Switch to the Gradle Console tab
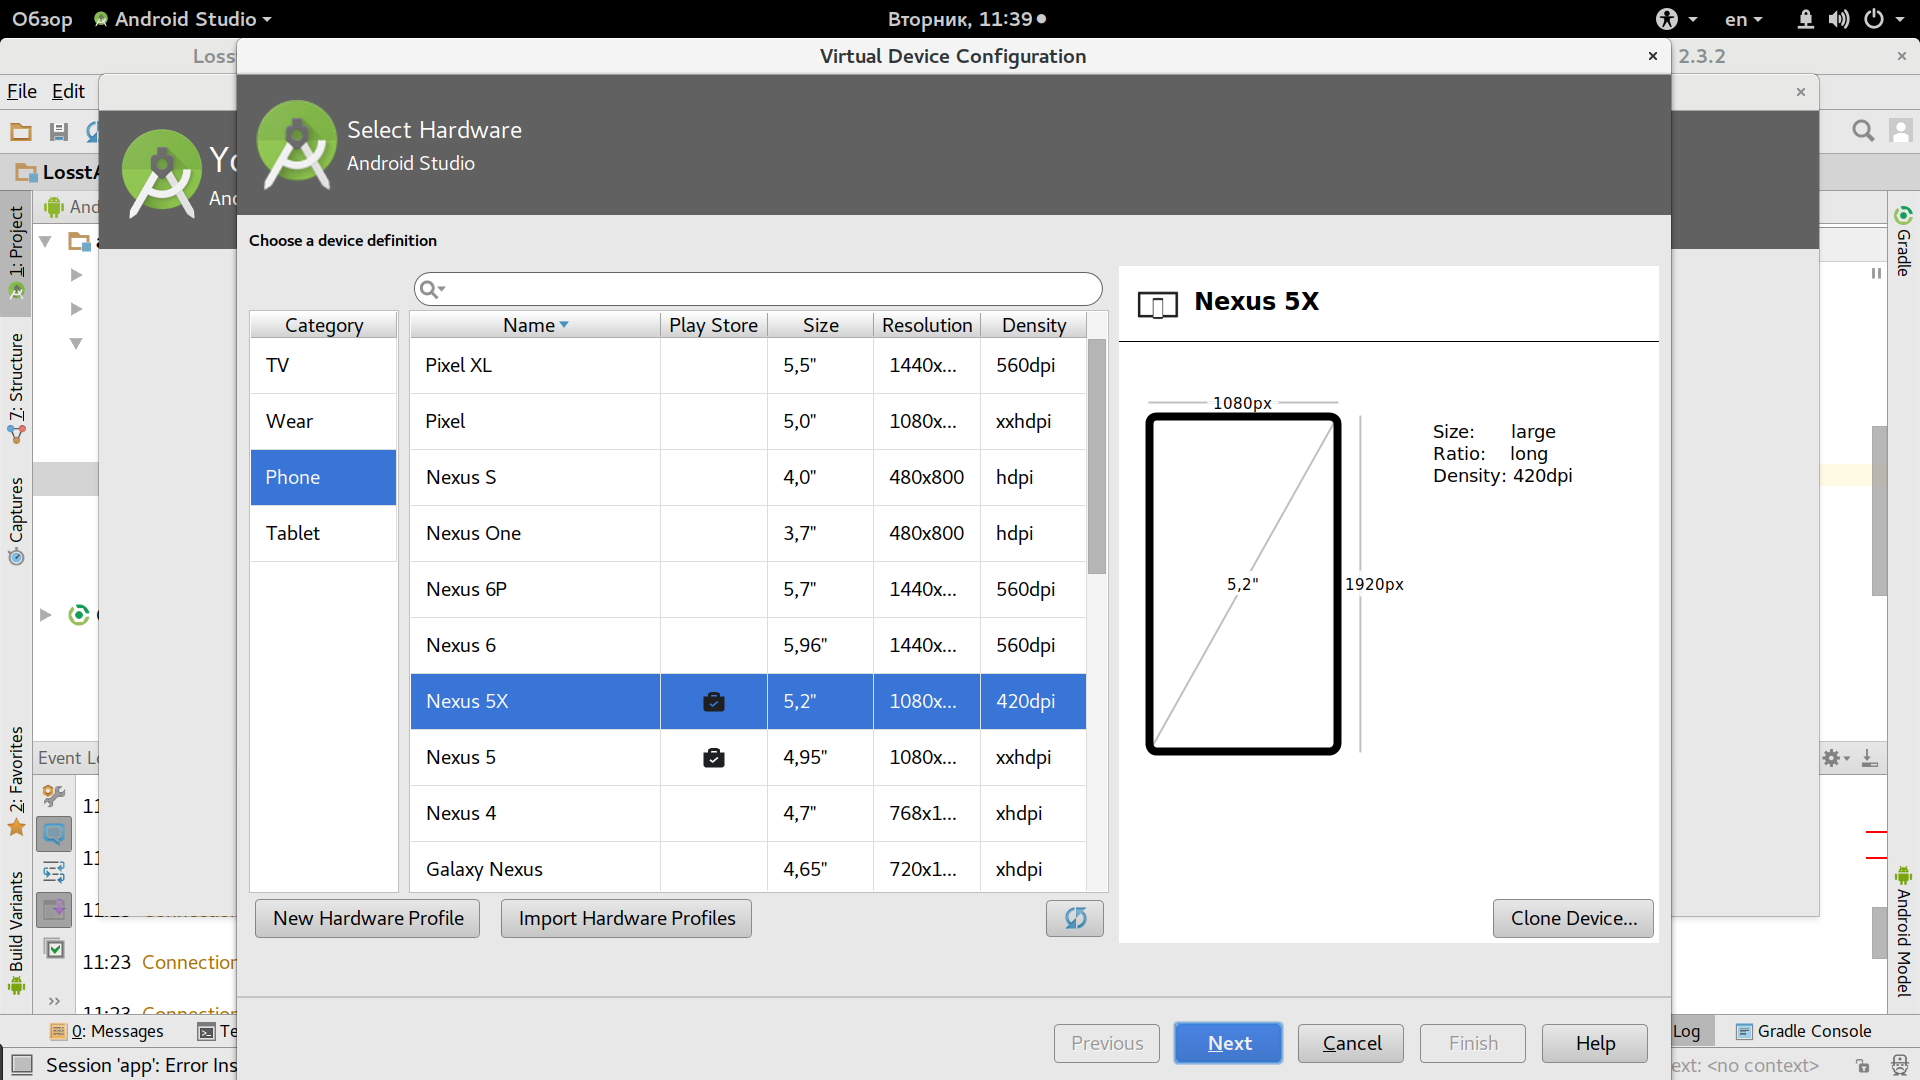The width and height of the screenshot is (1920, 1080). coord(1804,1031)
